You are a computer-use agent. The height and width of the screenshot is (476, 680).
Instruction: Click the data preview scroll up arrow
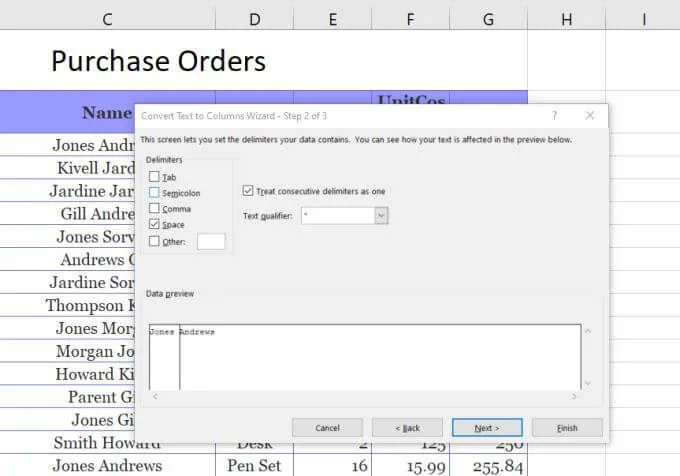588,331
